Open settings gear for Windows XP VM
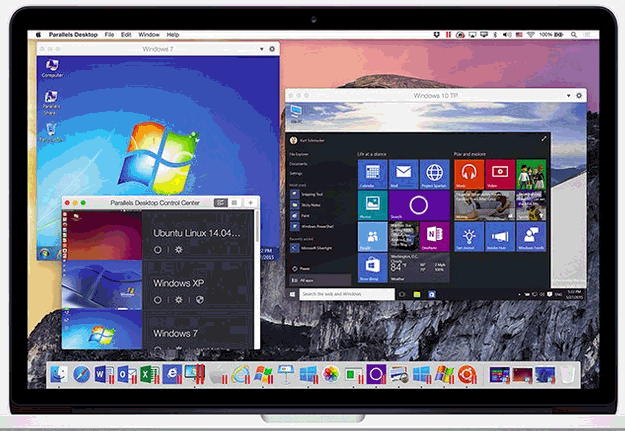The height and width of the screenshot is (431, 625). pos(179,300)
